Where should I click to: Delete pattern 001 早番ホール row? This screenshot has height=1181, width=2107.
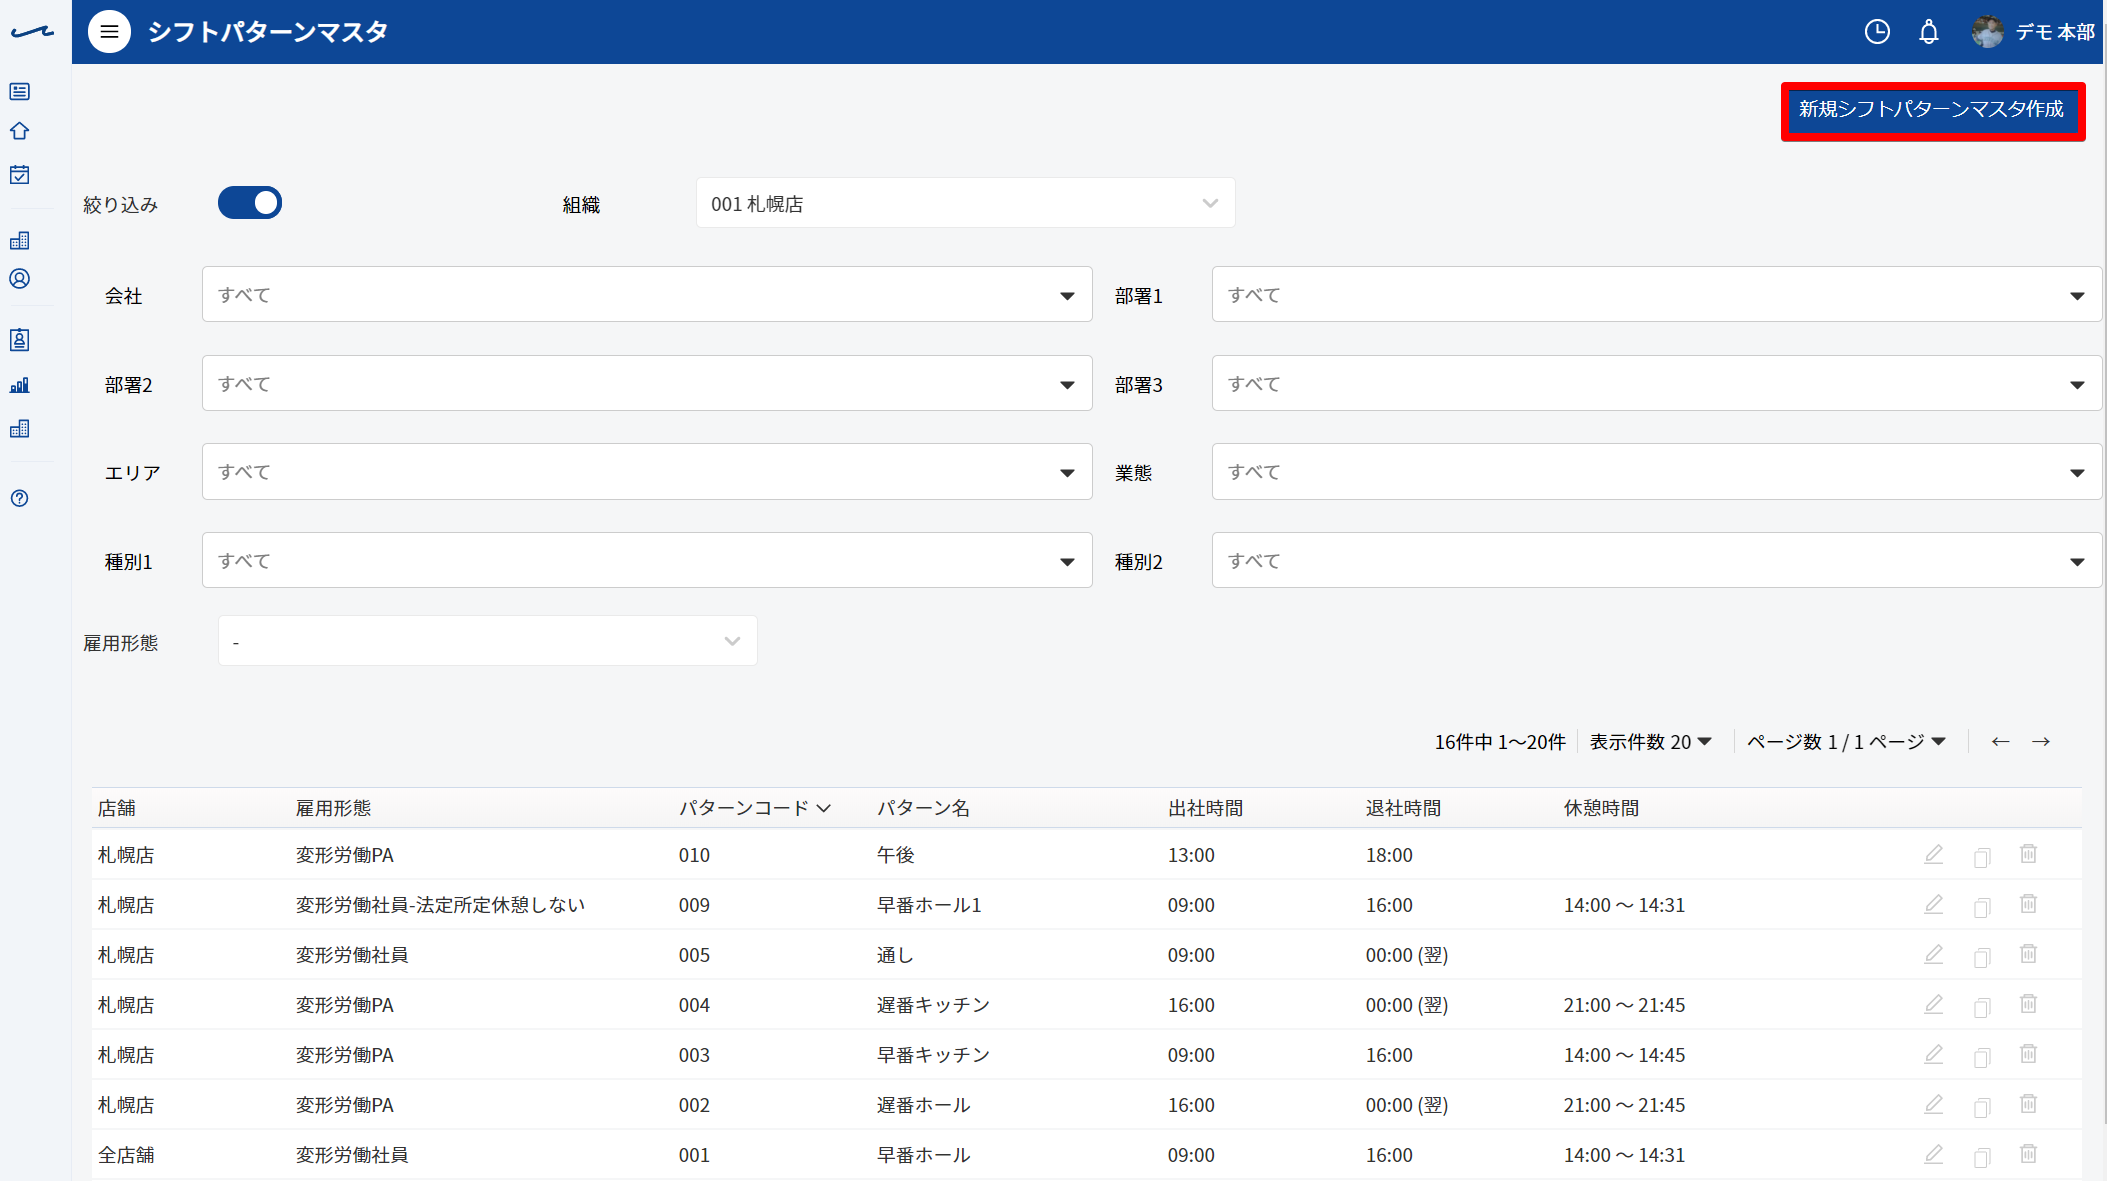click(x=2028, y=1154)
